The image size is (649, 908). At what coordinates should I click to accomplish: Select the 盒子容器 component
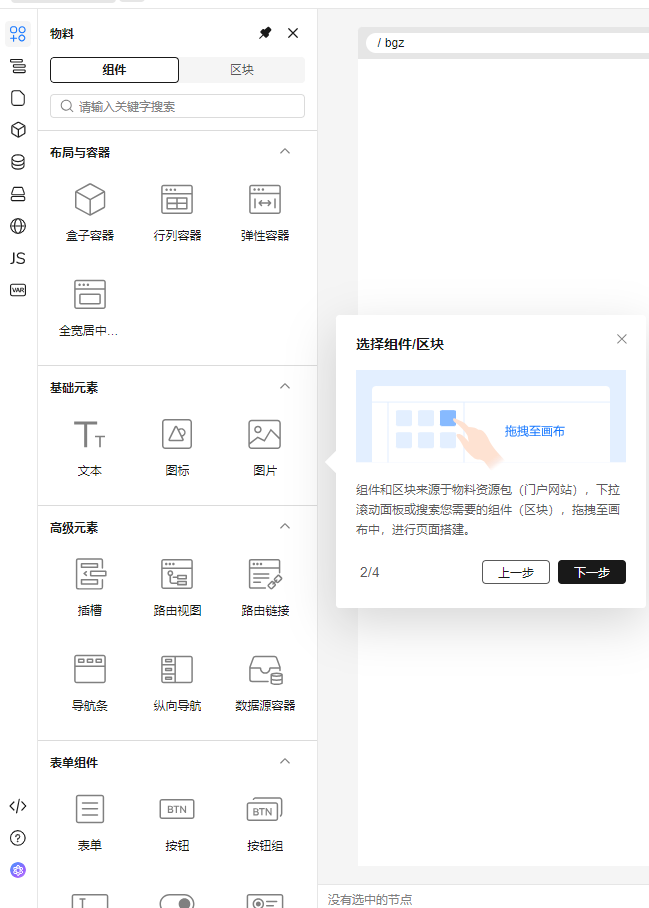tap(90, 213)
